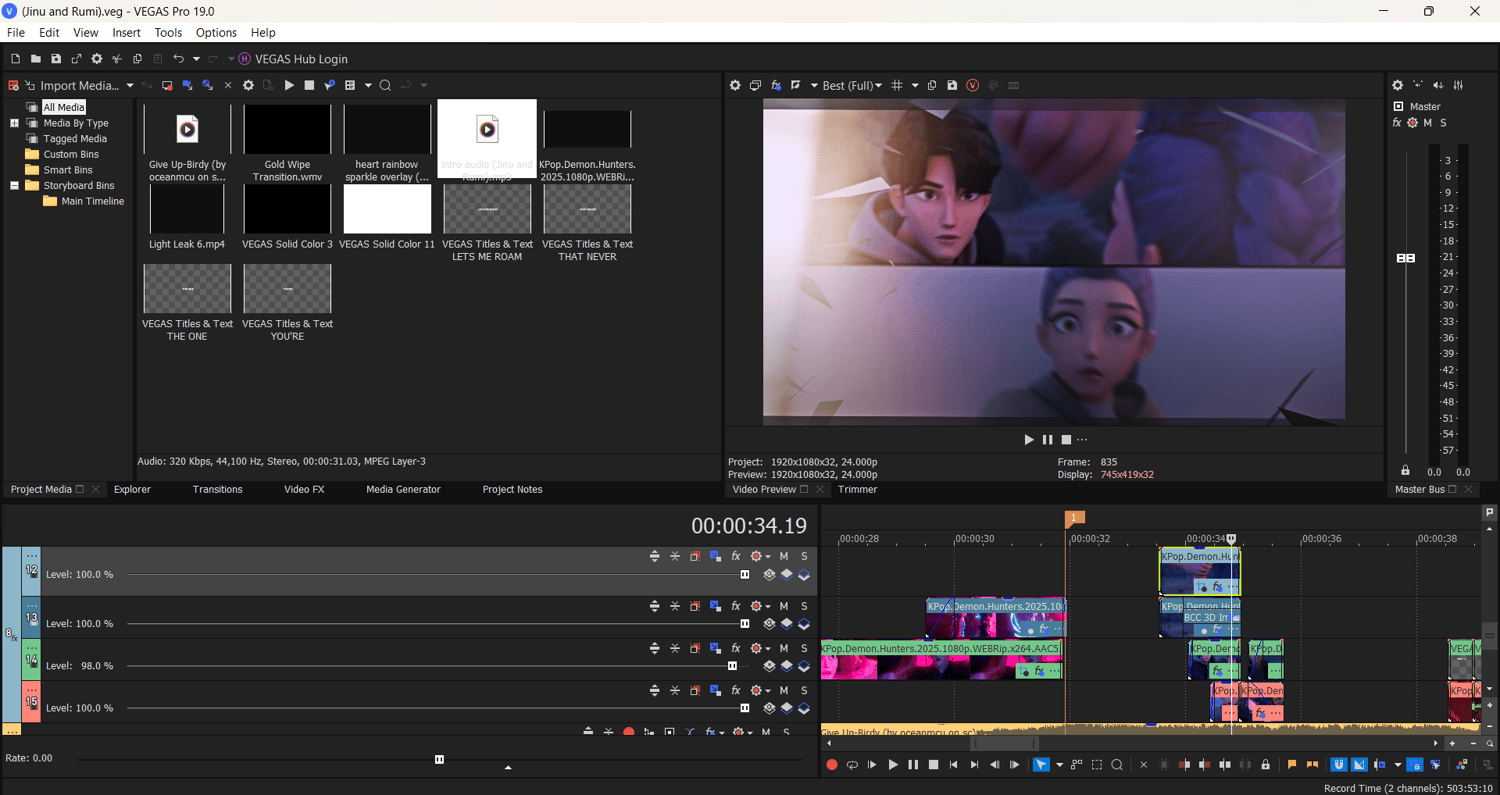The width and height of the screenshot is (1500, 795).
Task: Open Video Preview properties gear icon
Action: 735,85
